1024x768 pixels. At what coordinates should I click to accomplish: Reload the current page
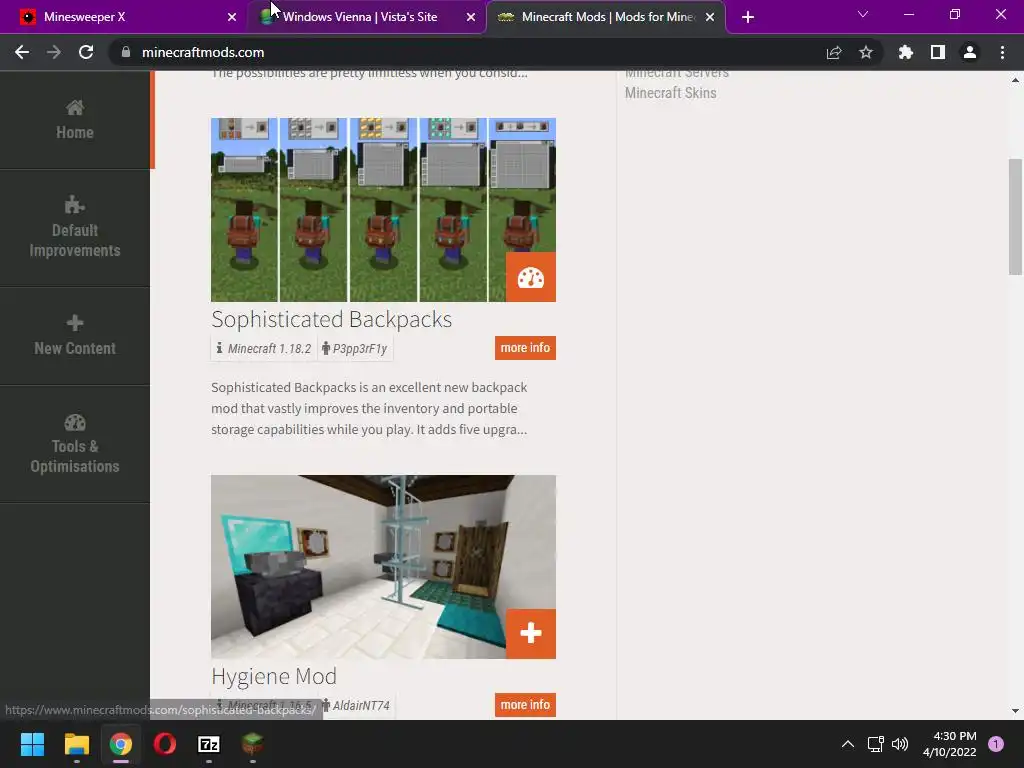[86, 52]
